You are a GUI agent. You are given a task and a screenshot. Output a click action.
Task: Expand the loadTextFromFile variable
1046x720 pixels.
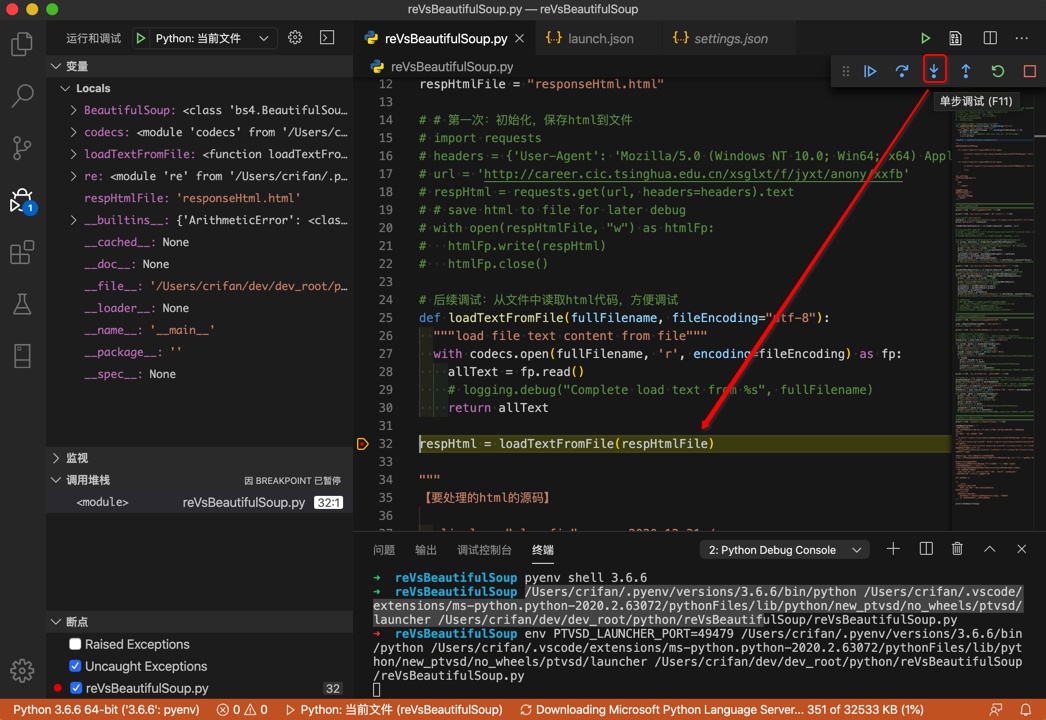73,154
